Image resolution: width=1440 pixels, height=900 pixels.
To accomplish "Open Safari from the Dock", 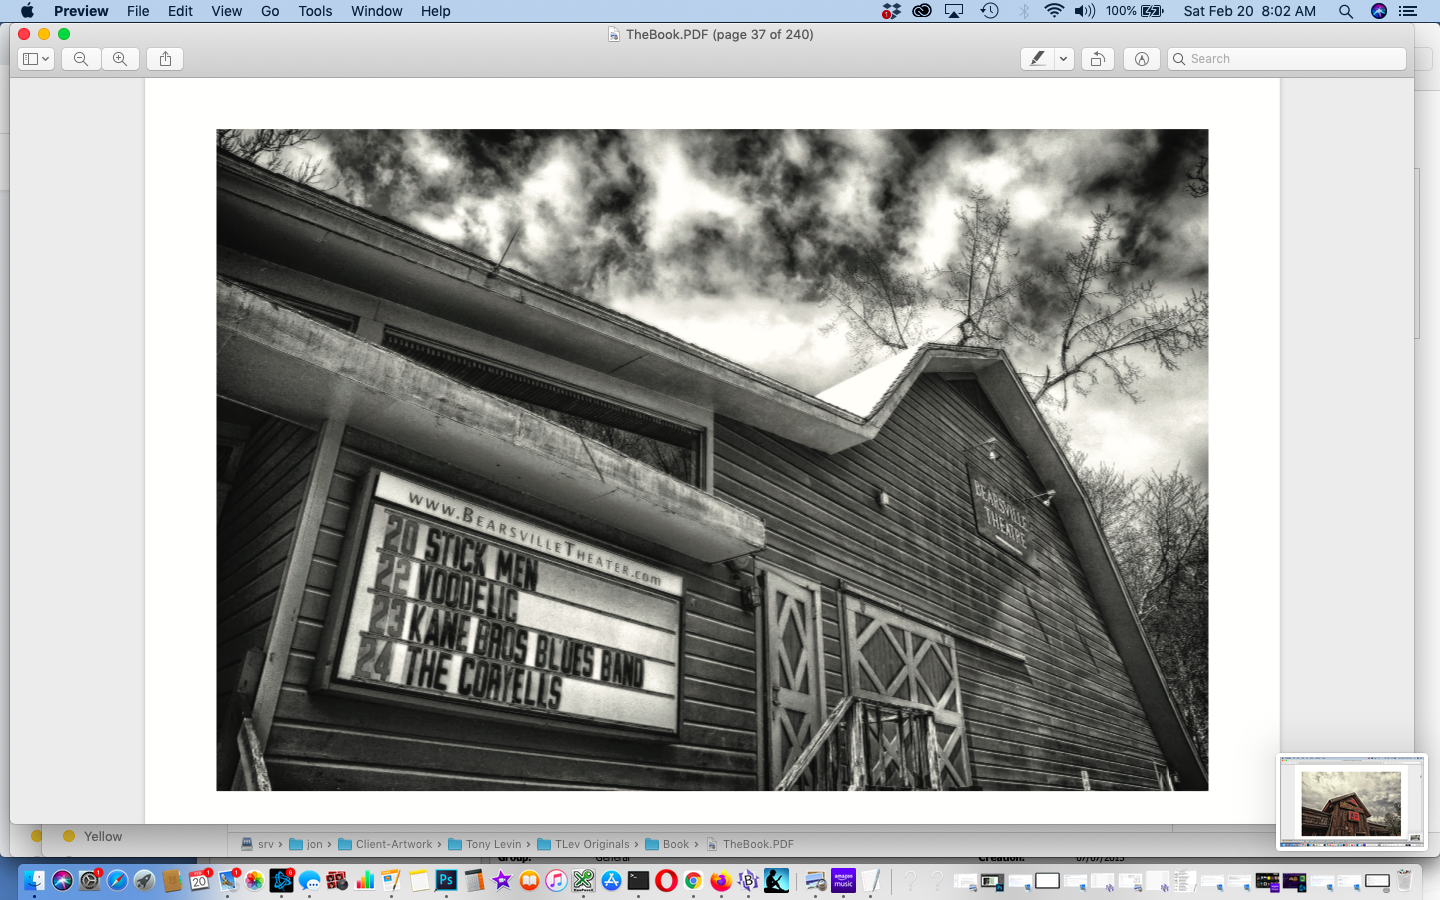I will [117, 880].
